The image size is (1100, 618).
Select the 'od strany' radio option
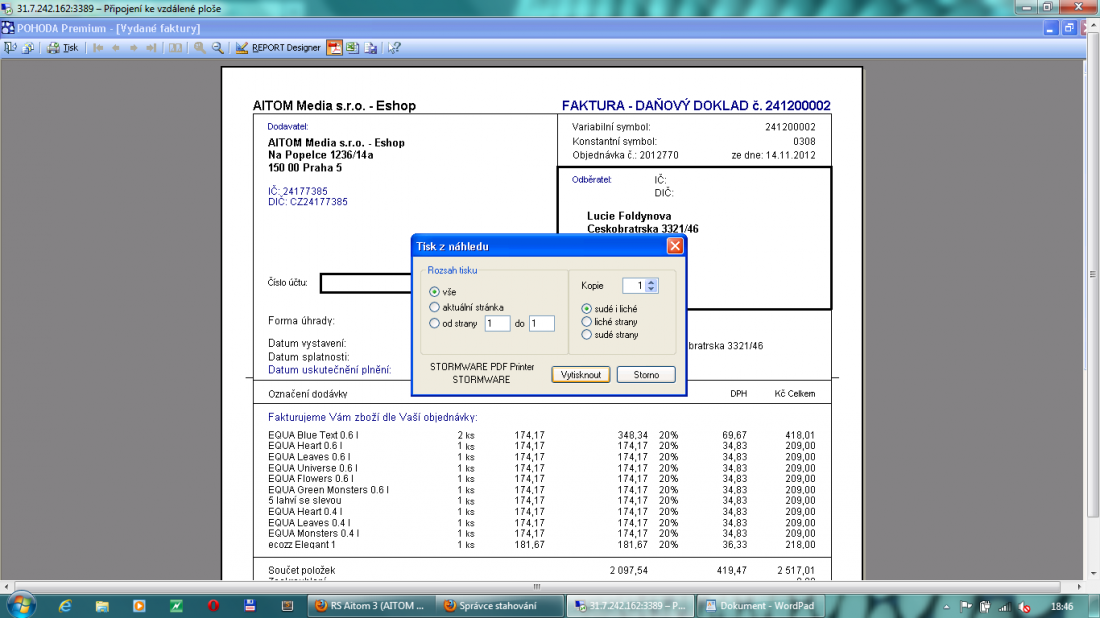pyautogui.click(x=434, y=323)
